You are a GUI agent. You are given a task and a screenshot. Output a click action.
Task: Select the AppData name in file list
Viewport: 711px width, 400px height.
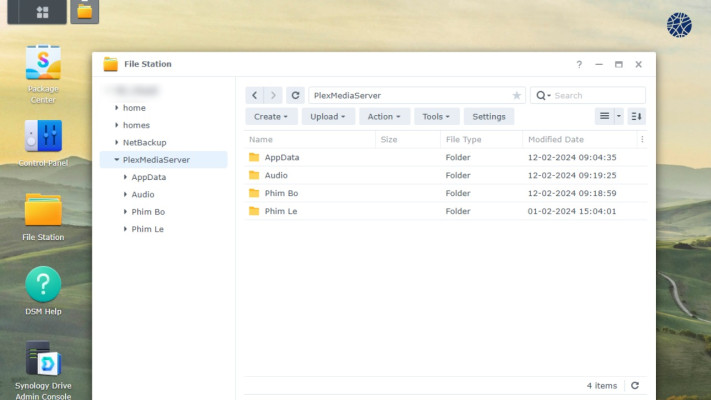(282, 157)
